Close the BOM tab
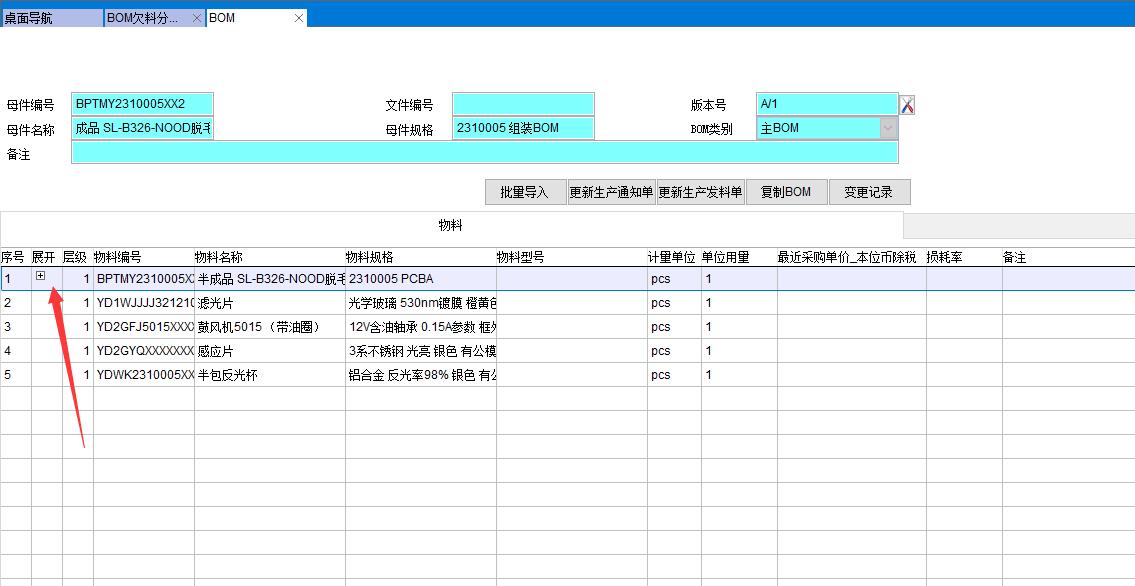The height and width of the screenshot is (586, 1135). [298, 18]
